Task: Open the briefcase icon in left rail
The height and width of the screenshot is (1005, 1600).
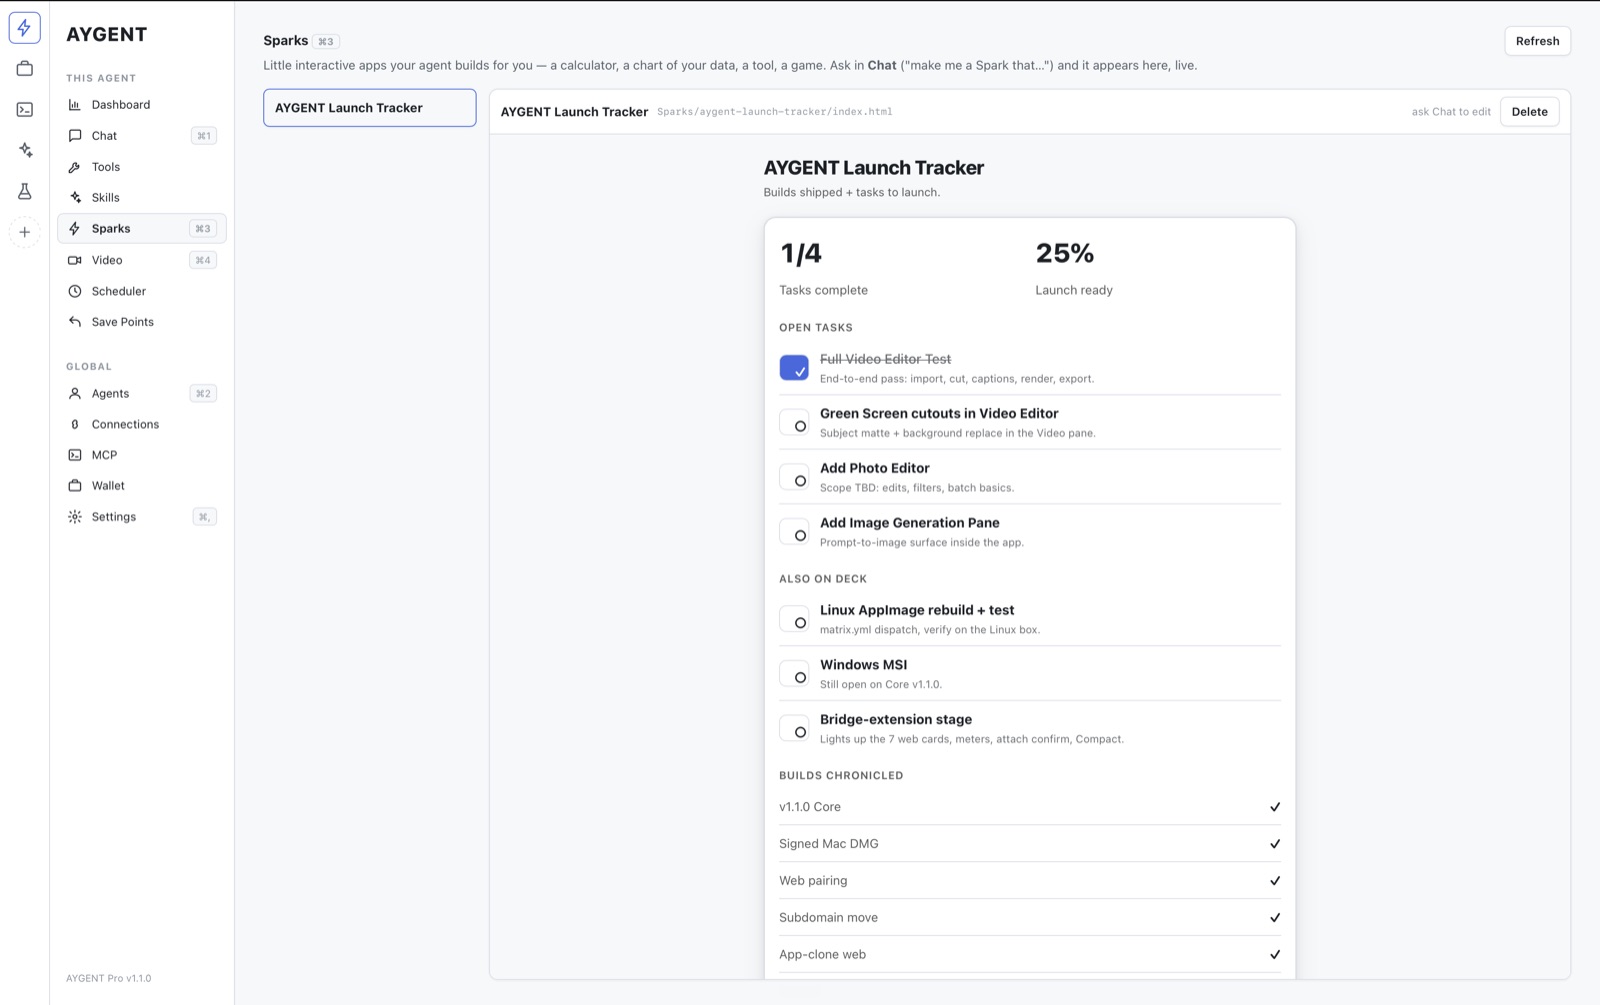Action: [x=24, y=69]
